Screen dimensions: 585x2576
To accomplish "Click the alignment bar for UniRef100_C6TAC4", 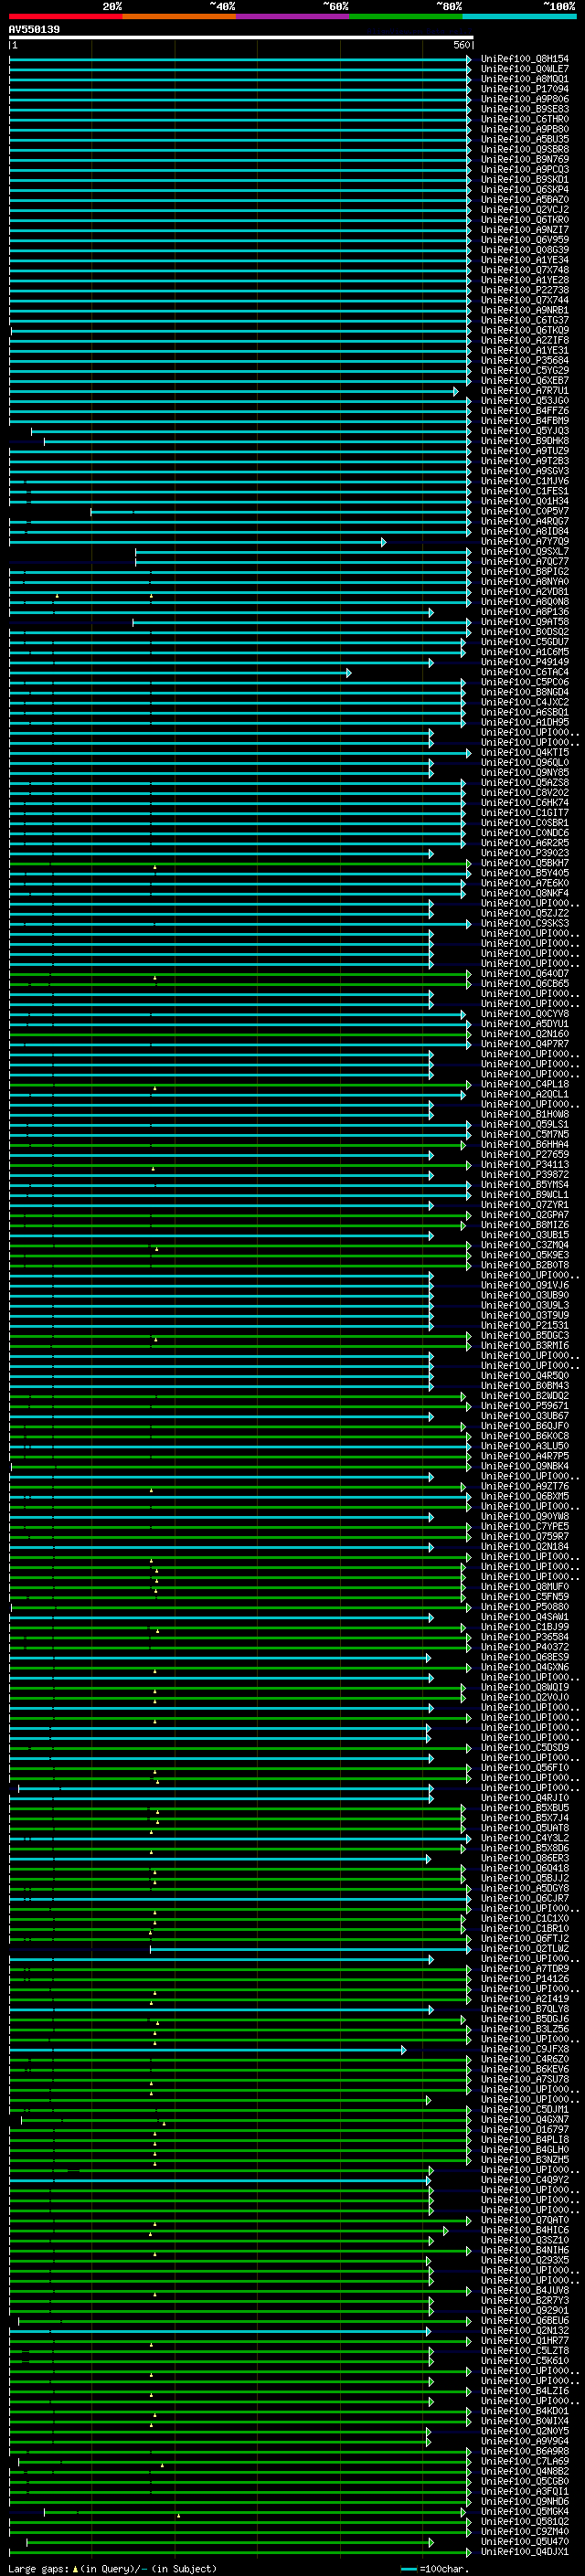I will point(180,673).
